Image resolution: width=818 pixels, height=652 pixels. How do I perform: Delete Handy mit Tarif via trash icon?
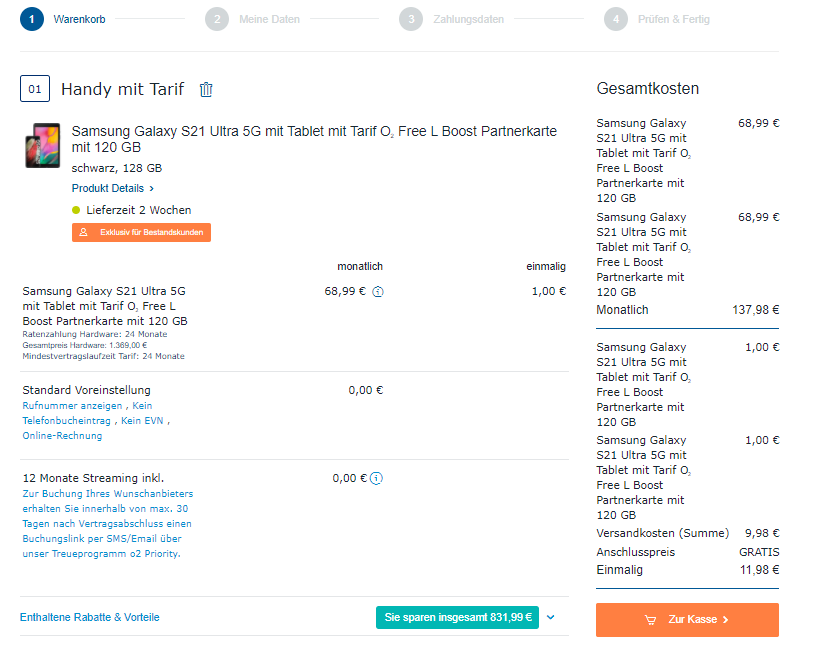click(206, 89)
